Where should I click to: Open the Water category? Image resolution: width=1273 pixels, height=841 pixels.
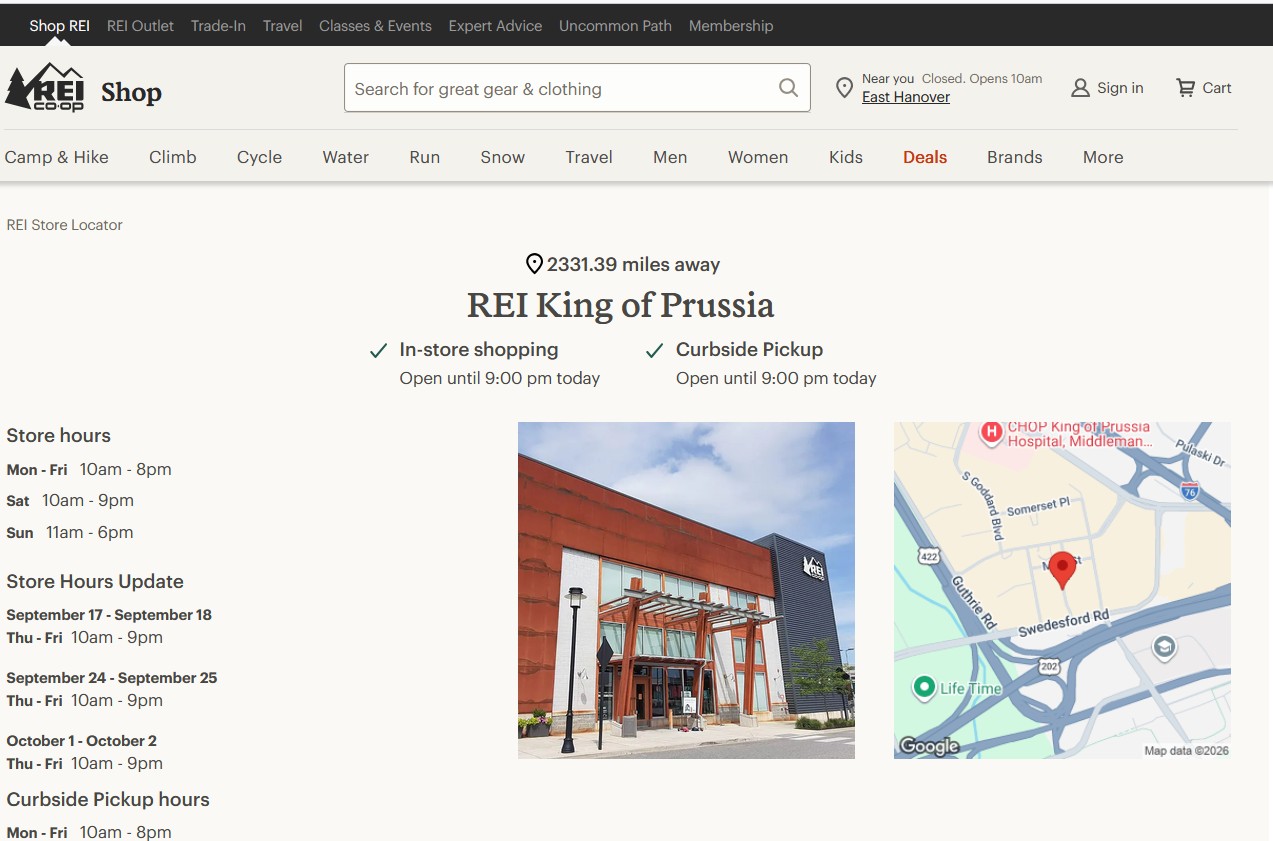(346, 157)
